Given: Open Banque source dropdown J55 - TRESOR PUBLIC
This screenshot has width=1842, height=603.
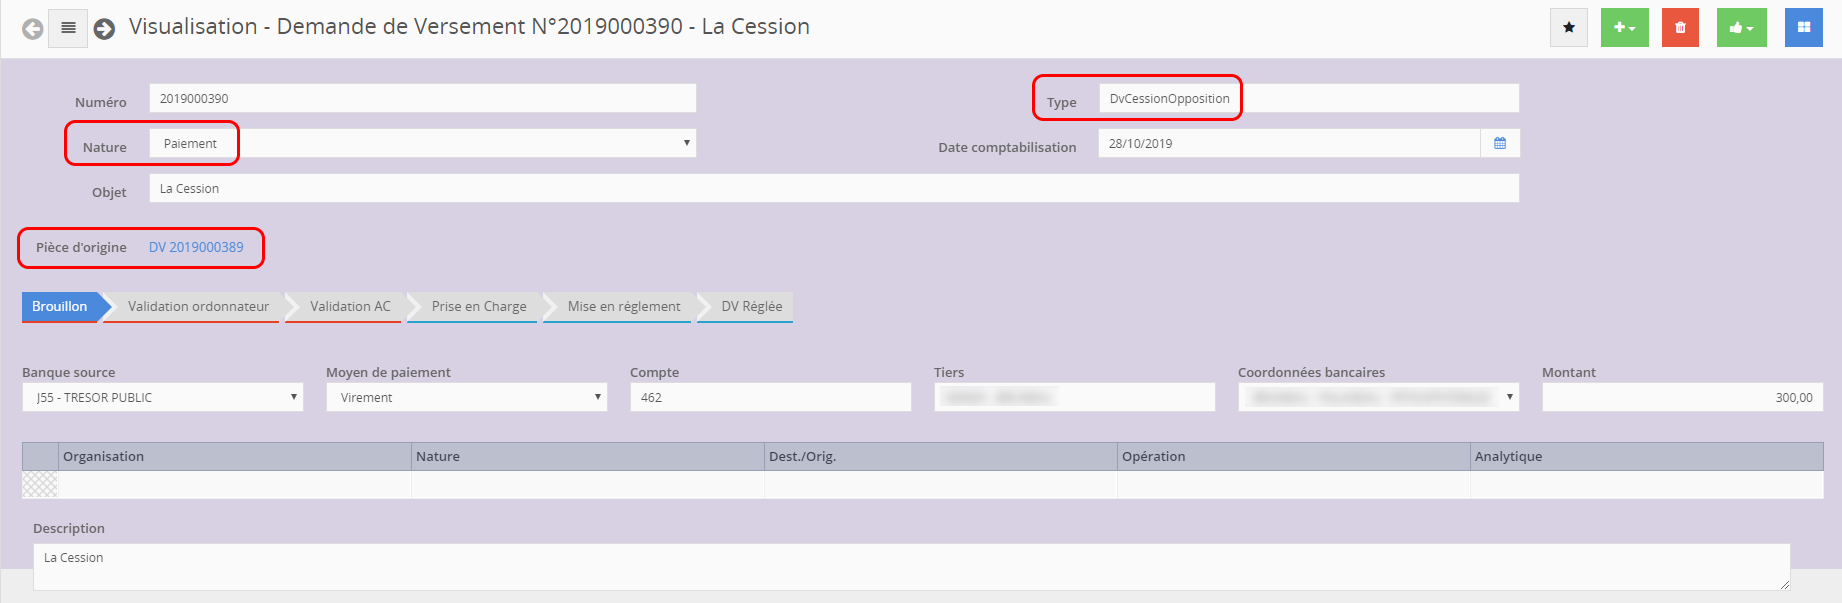Looking at the screenshot, I should 162,397.
